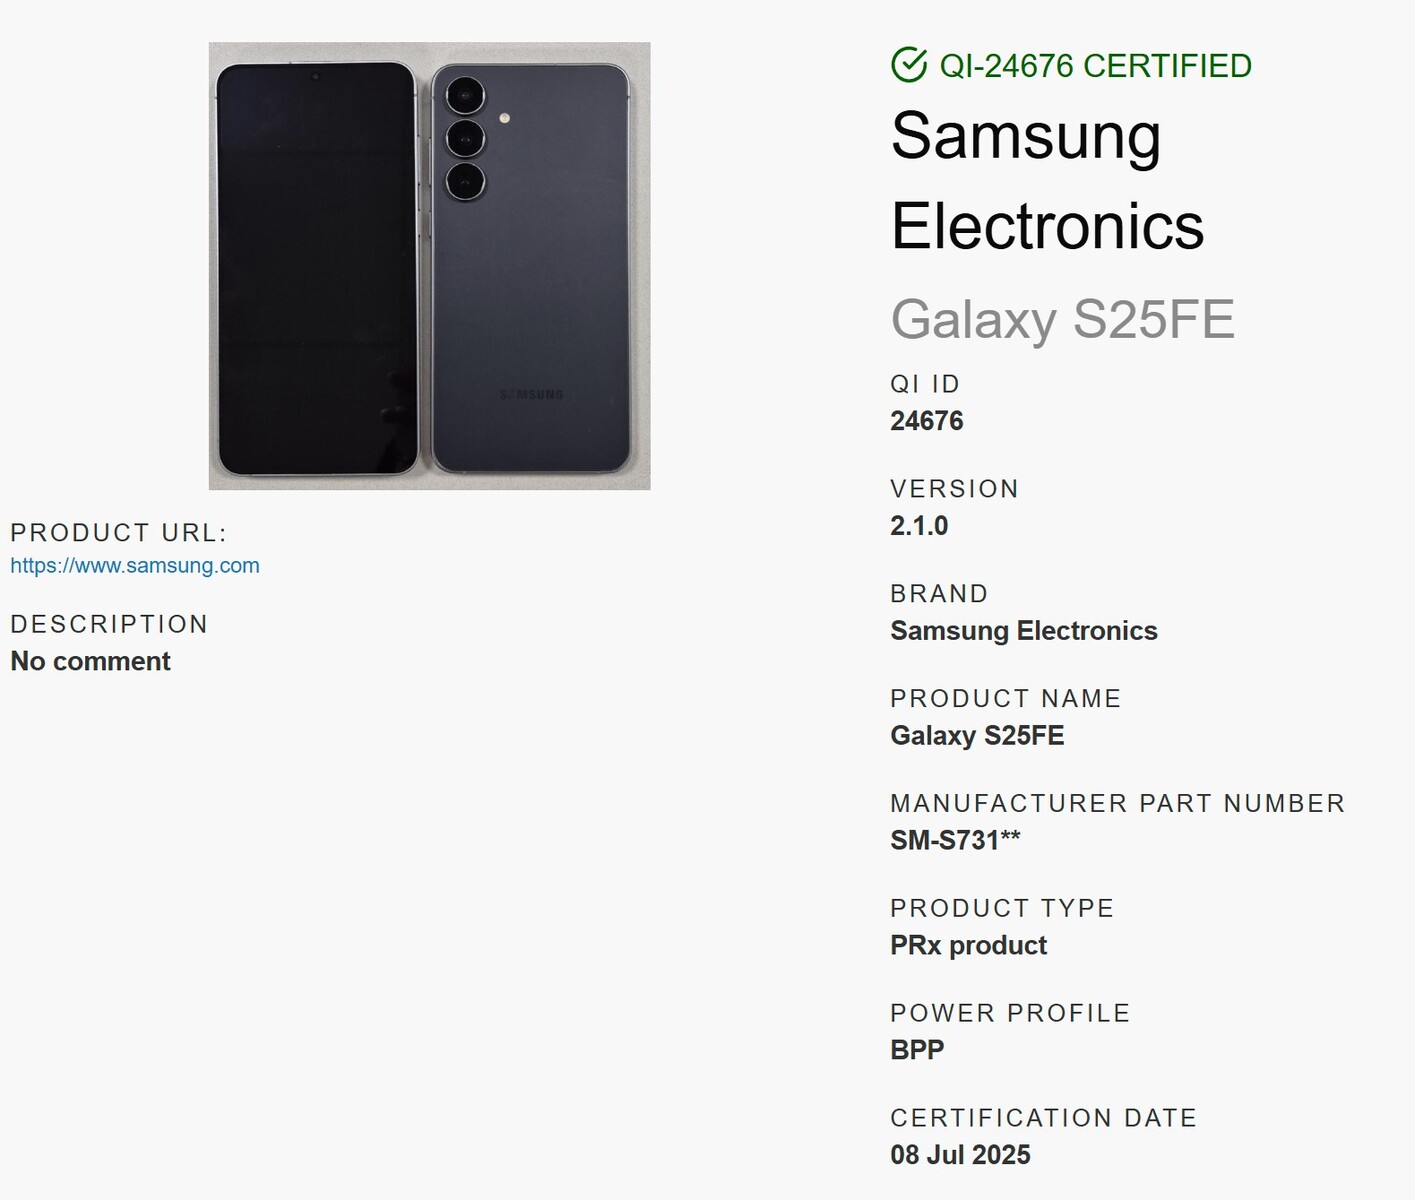
Task: Click the CERTIFICATION DATE label
Action: click(x=1043, y=1117)
